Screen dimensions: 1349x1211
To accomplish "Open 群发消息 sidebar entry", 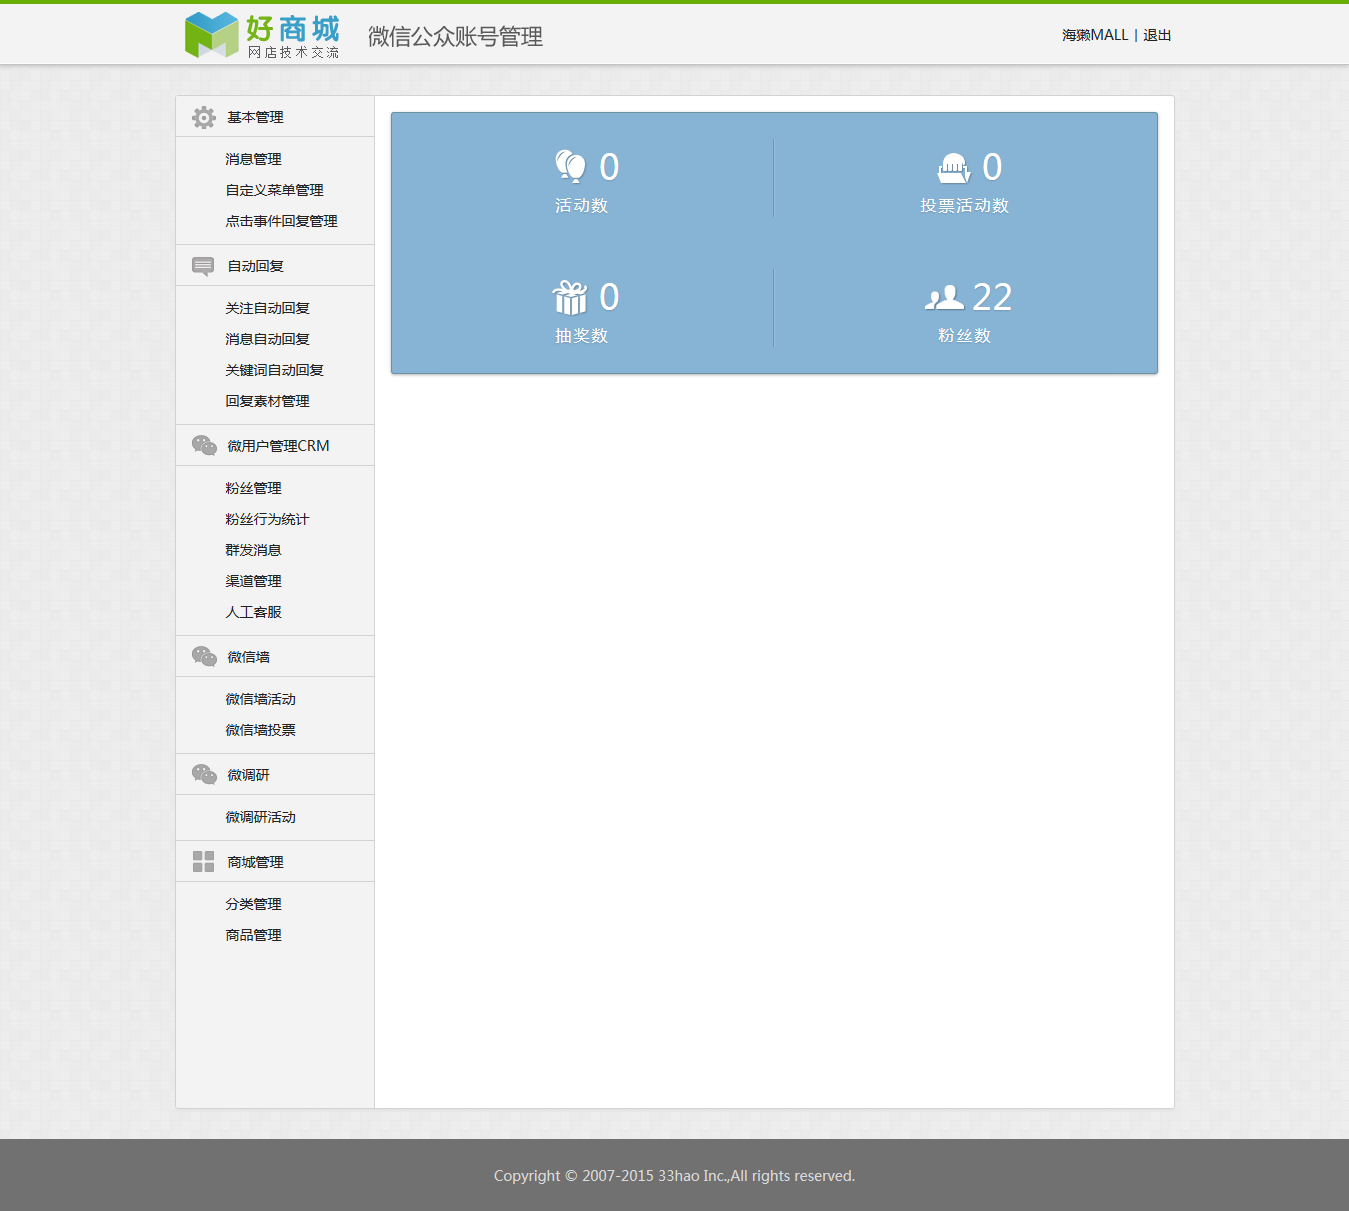I will (x=253, y=550).
